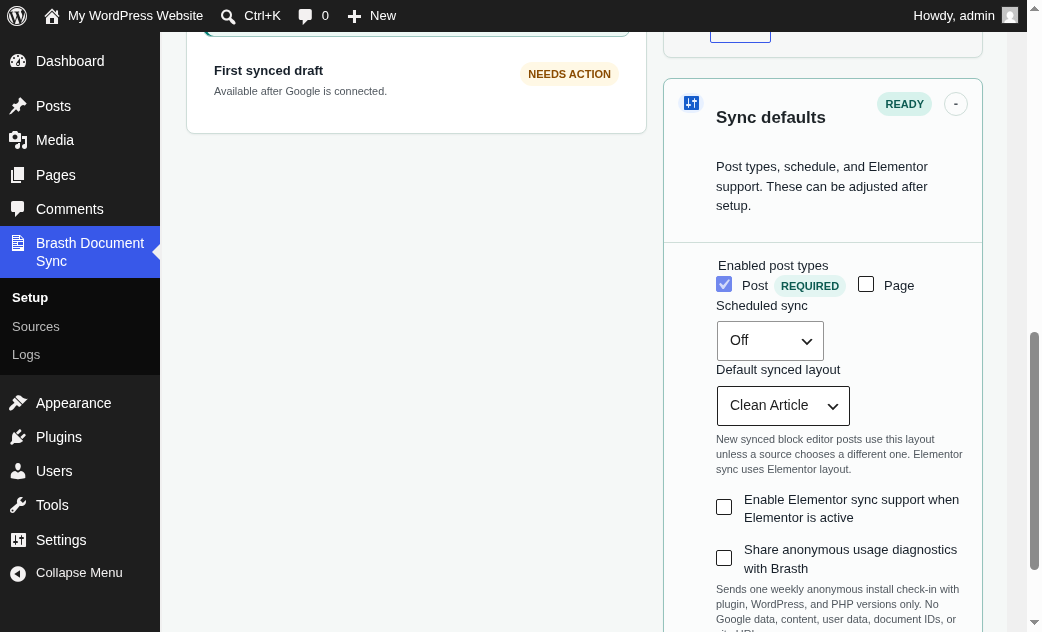Click My WordPress Website link
Image resolution: width=1042 pixels, height=632 pixels.
(135, 16)
